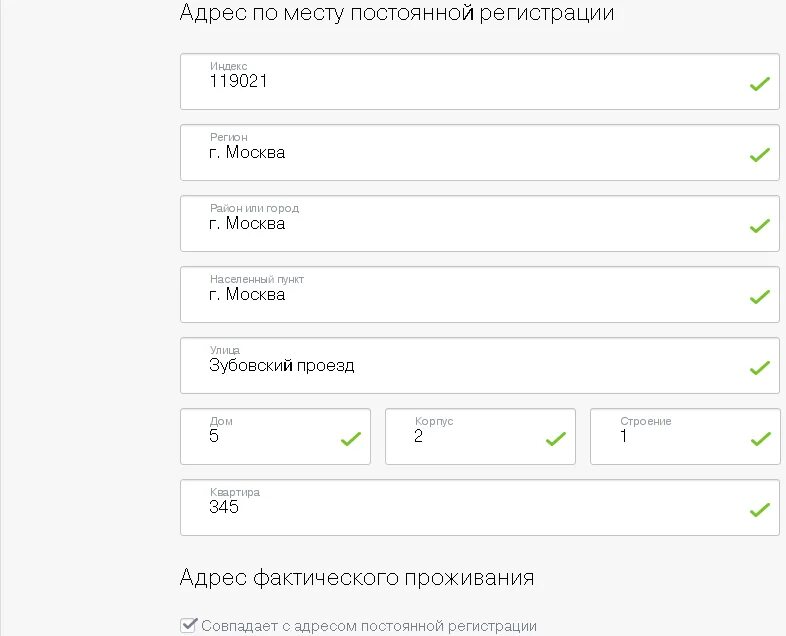The image size is (786, 636).
Task: Click the checkmark in Населенный пункт field
Action: [759, 297]
